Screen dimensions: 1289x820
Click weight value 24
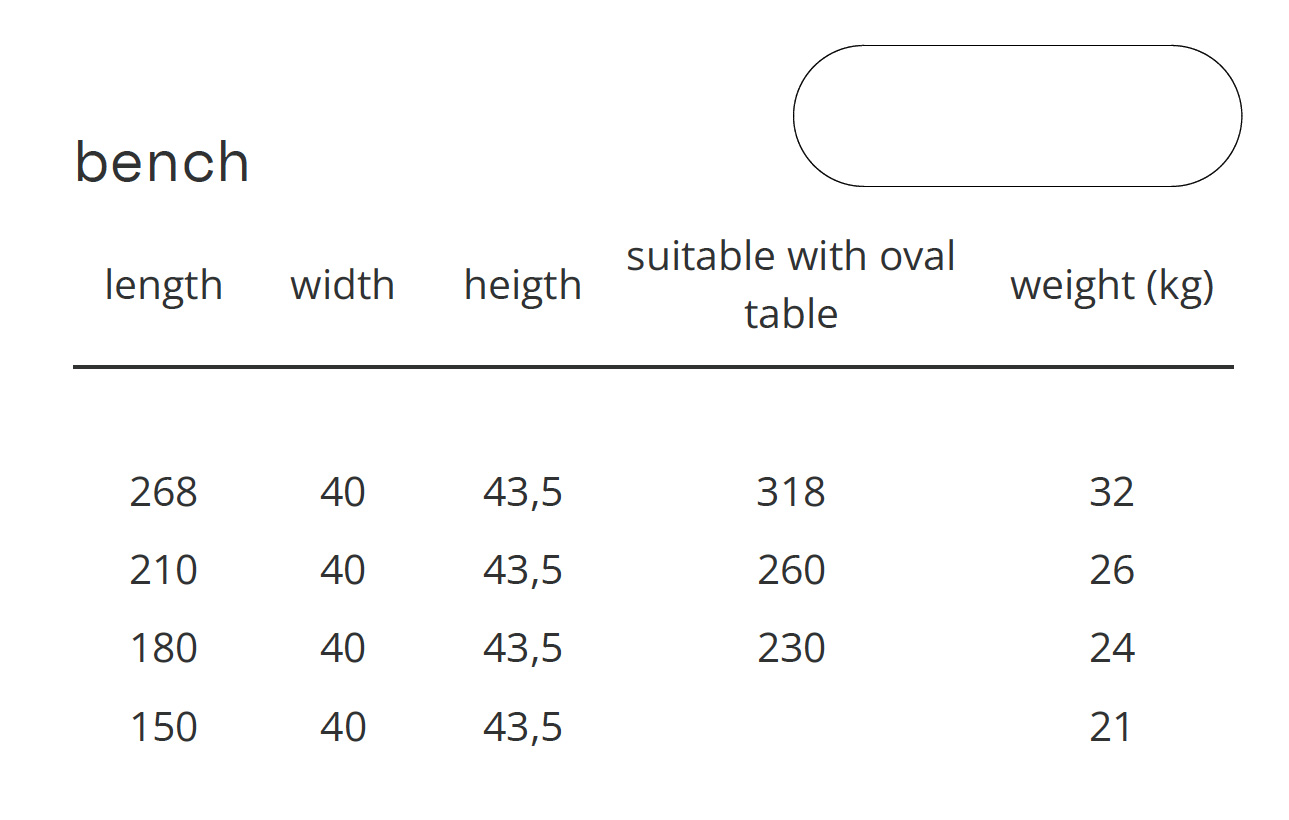click(x=1111, y=648)
